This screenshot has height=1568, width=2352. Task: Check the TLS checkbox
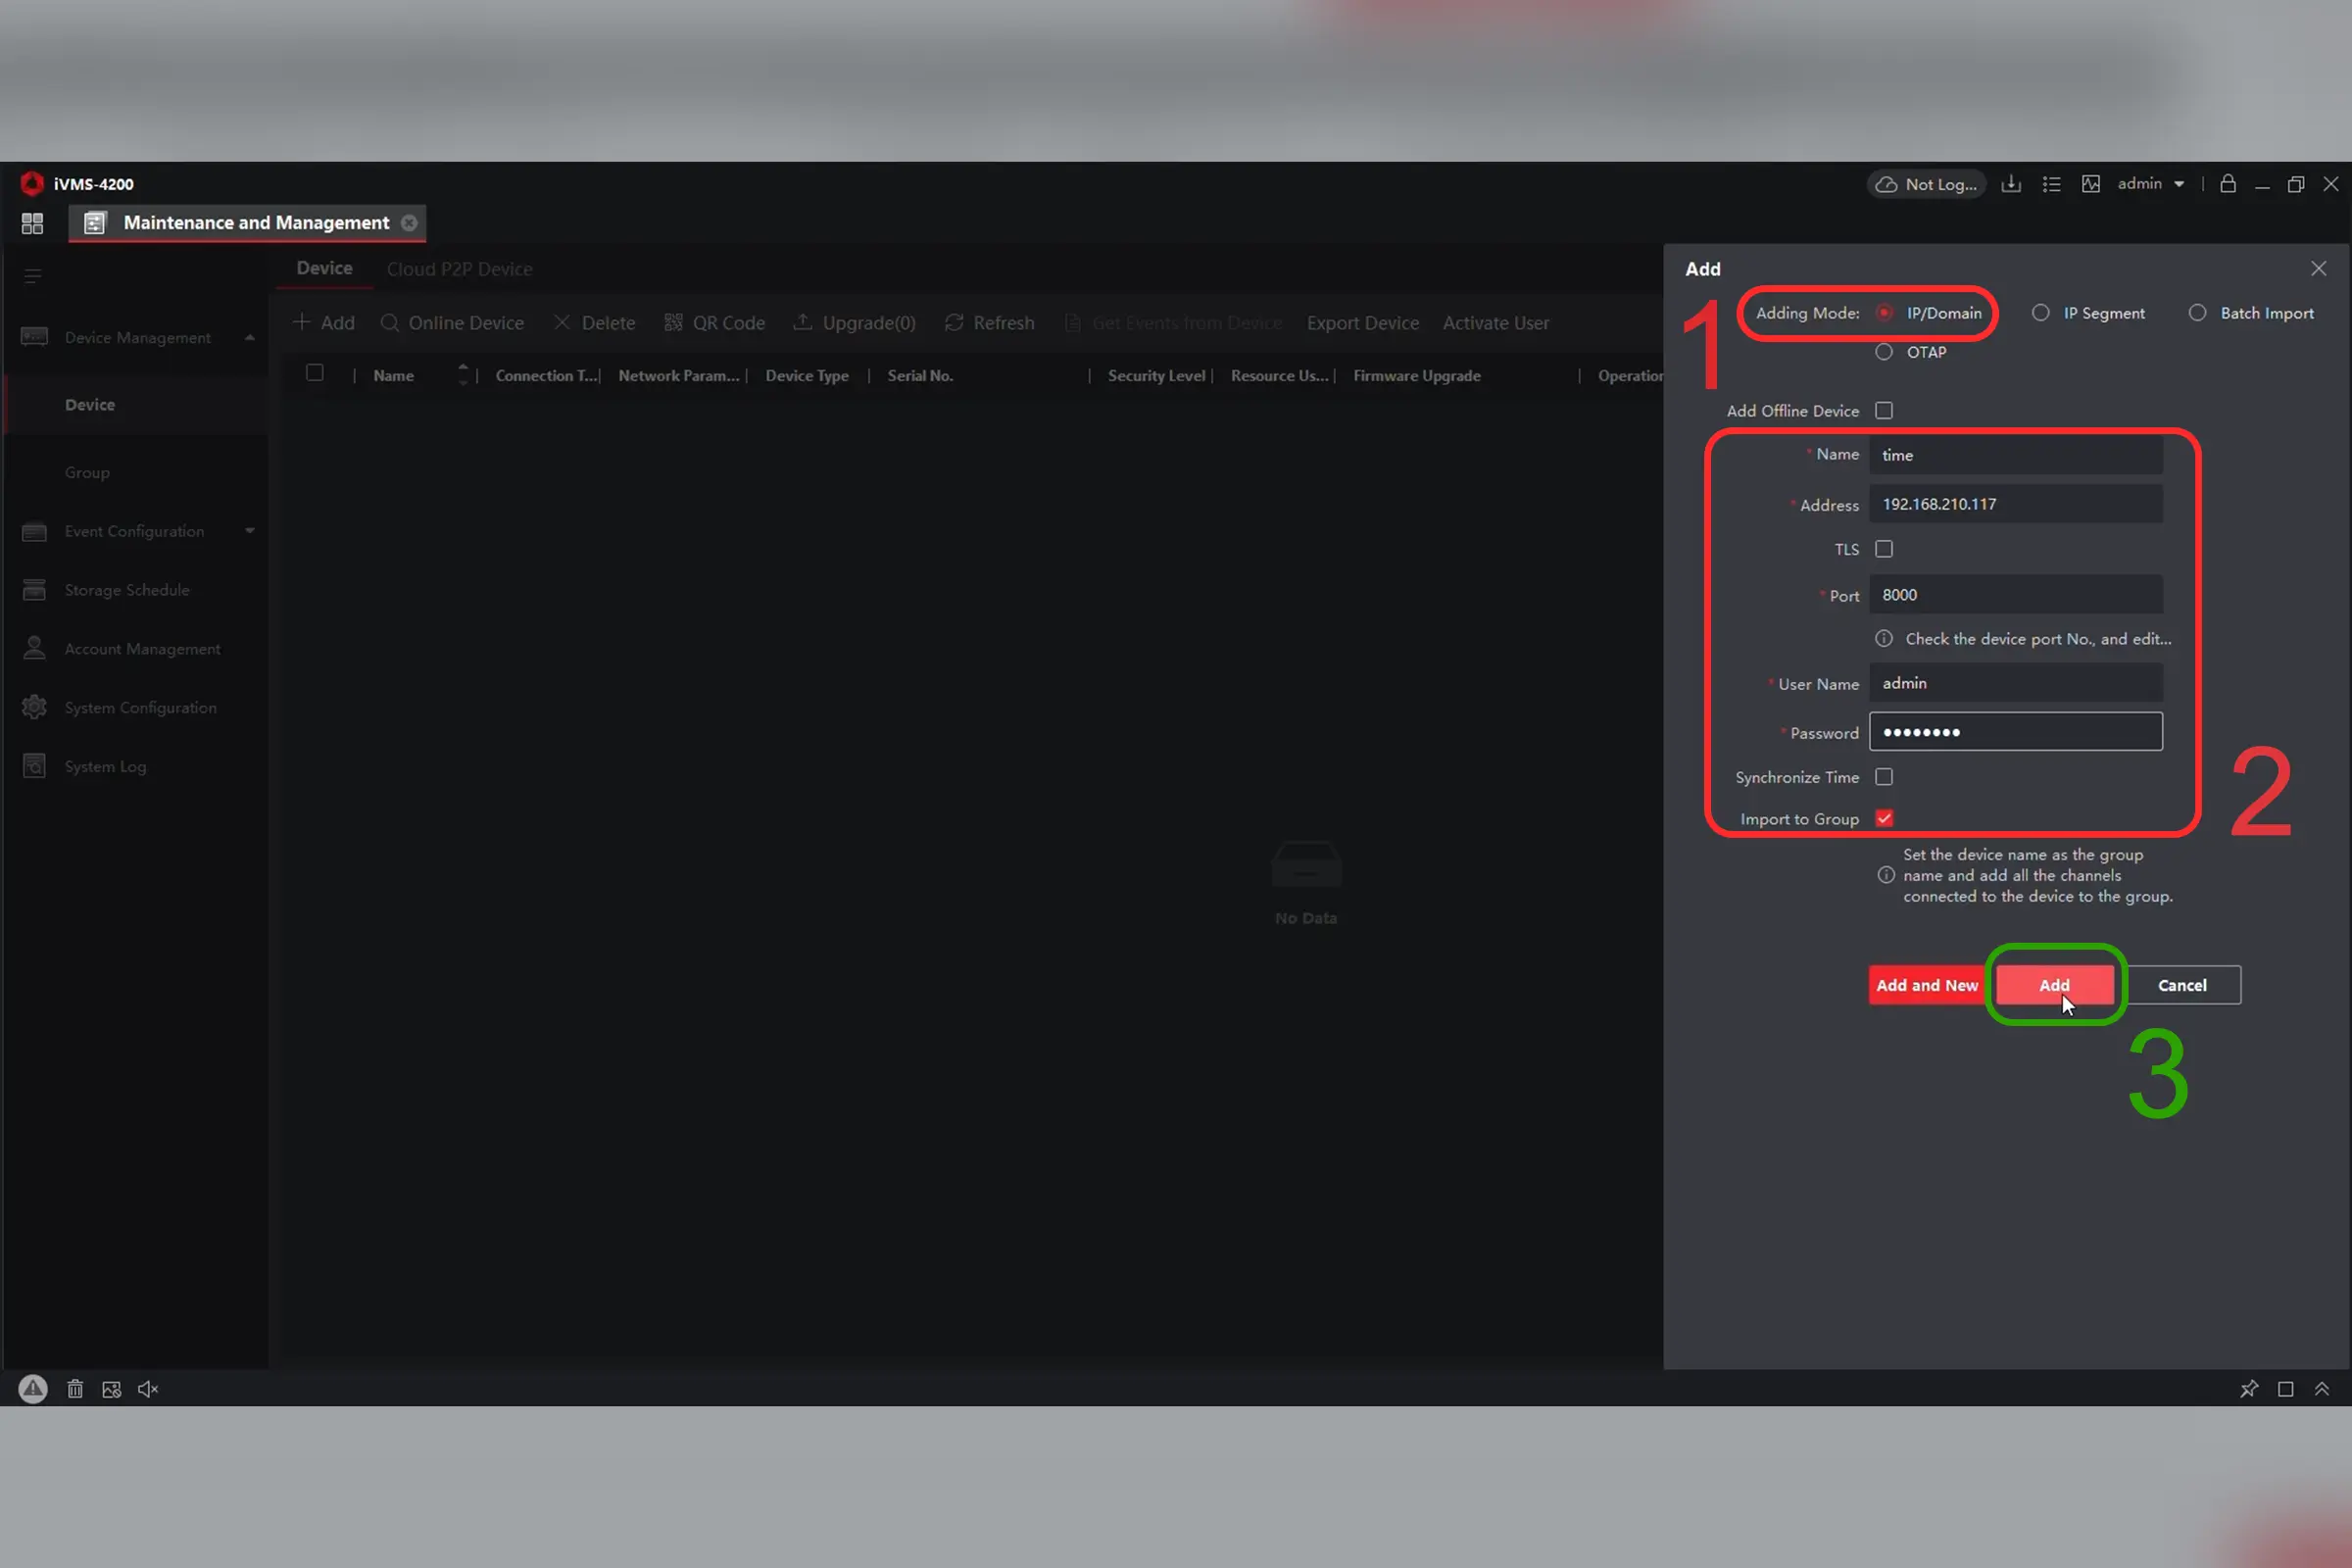(x=1884, y=549)
